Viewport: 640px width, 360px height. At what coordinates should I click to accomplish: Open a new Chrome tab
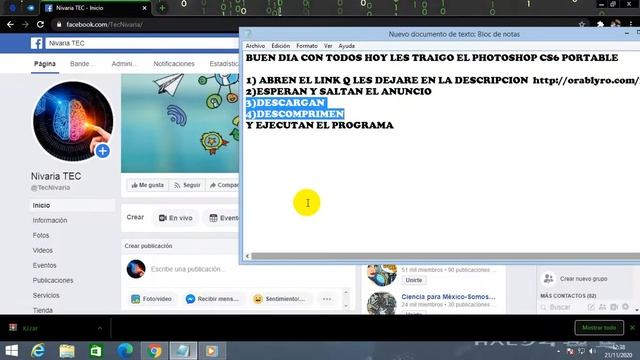click(162, 8)
